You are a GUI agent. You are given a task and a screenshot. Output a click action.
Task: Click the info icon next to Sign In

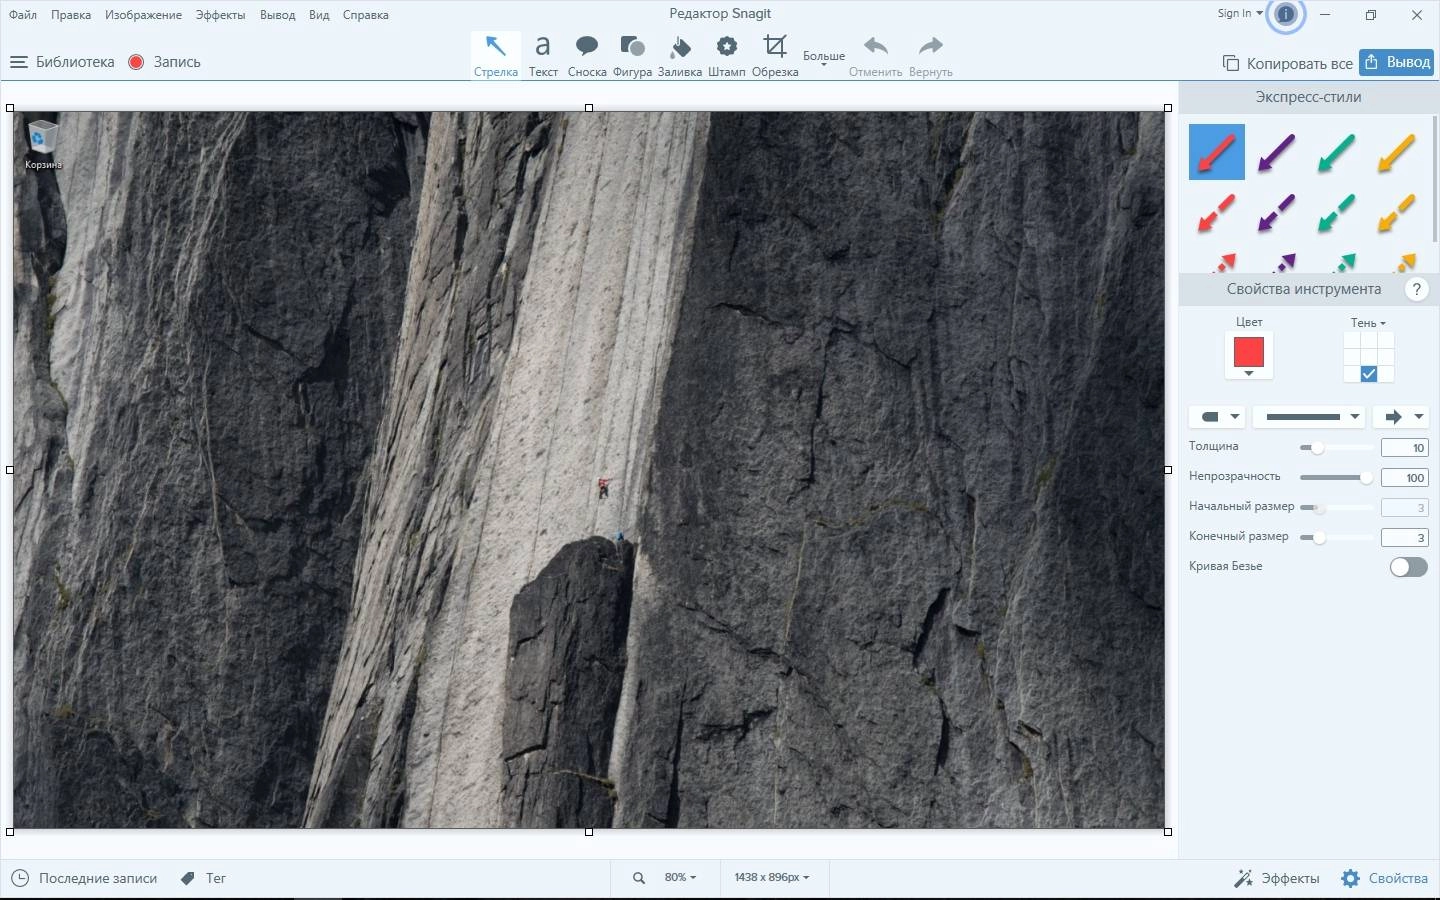(1286, 14)
